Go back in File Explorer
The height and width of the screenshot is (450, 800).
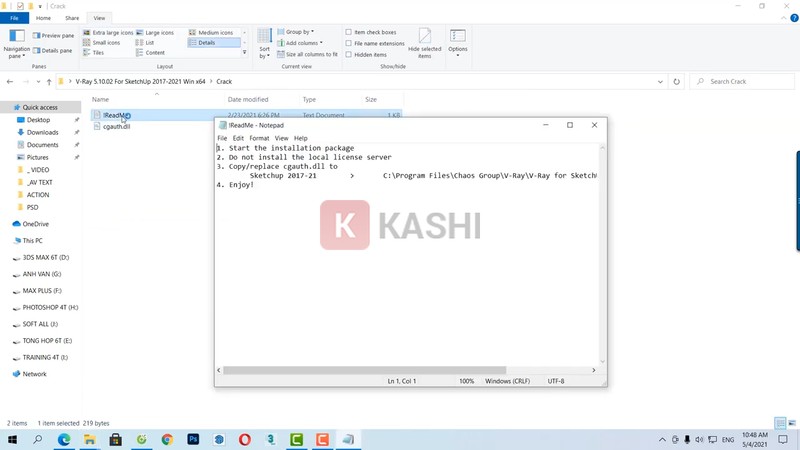[x=10, y=82]
